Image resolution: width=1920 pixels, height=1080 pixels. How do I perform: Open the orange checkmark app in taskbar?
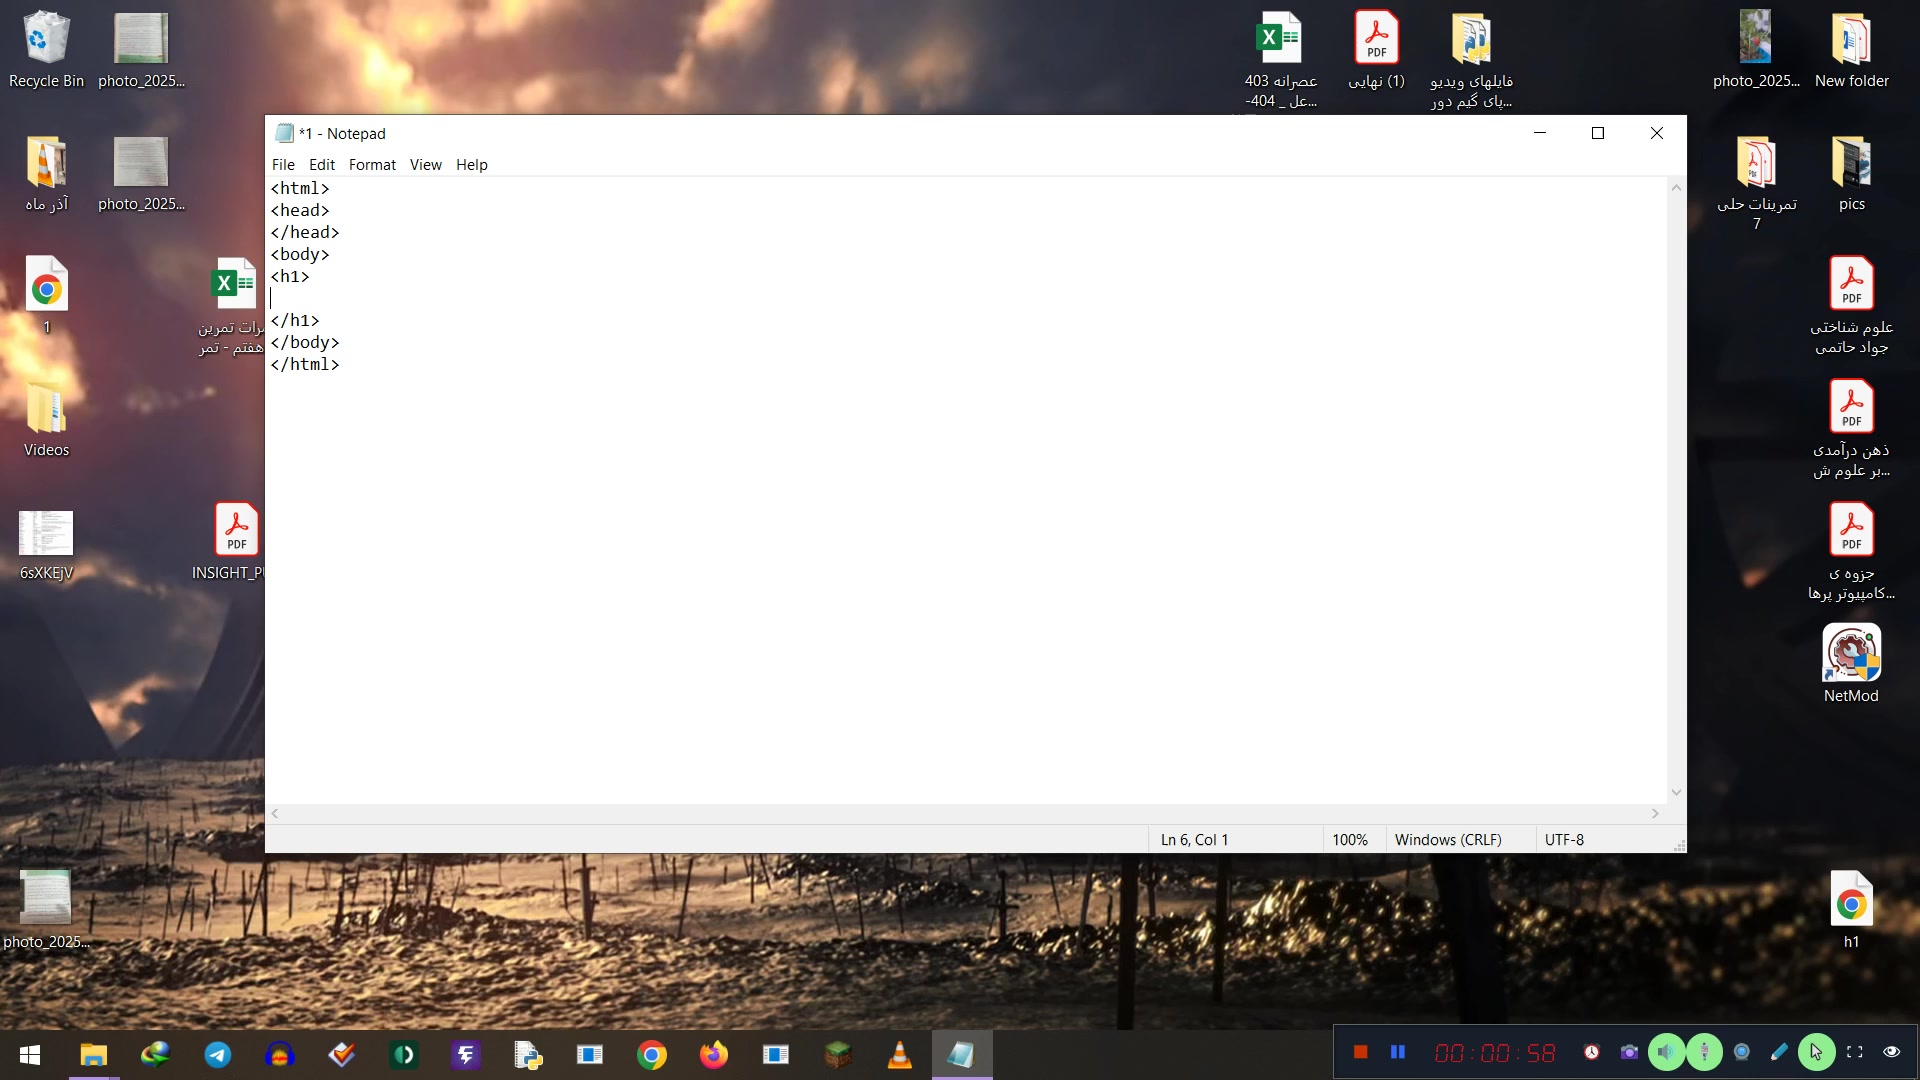coord(342,1055)
